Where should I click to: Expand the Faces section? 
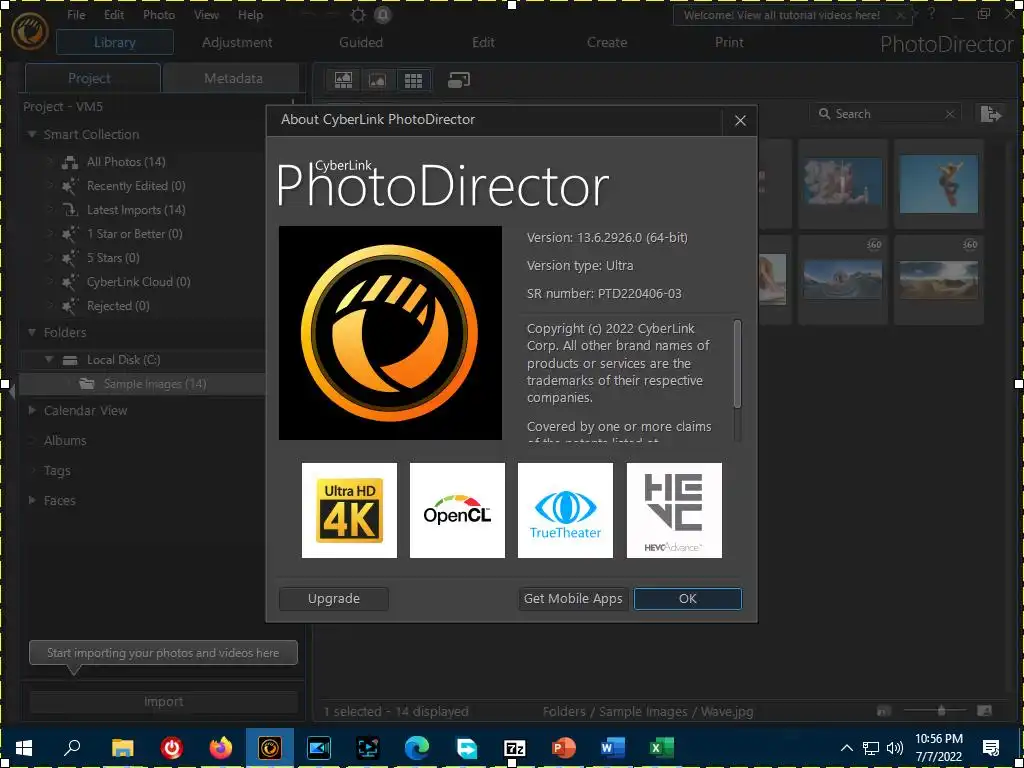pos(31,501)
